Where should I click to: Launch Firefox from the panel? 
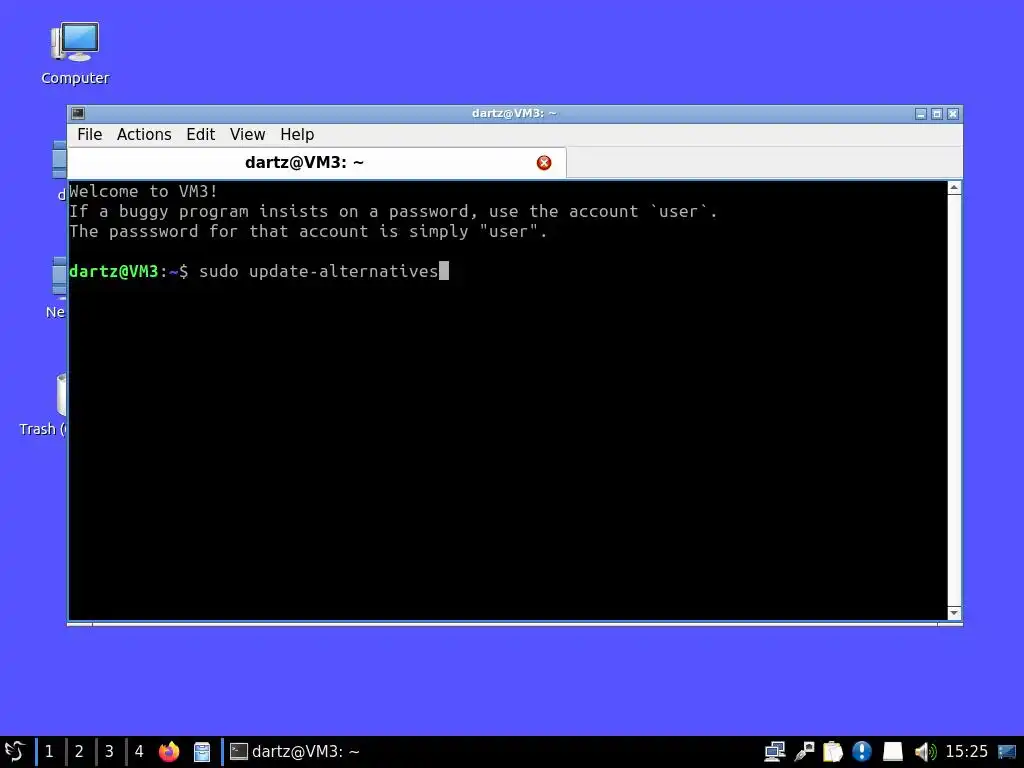(169, 752)
